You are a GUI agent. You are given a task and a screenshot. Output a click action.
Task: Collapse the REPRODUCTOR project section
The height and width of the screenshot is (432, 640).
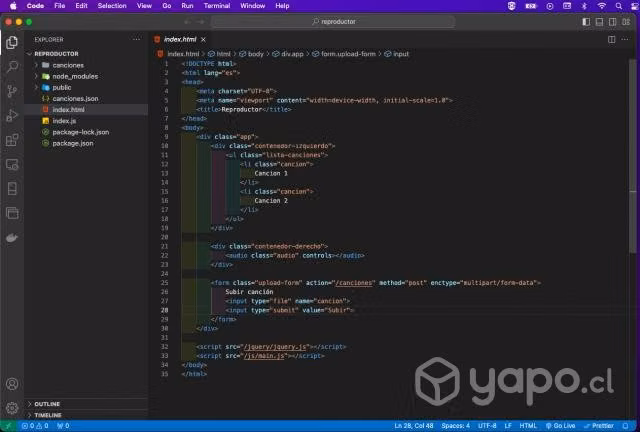[x=86, y=54]
